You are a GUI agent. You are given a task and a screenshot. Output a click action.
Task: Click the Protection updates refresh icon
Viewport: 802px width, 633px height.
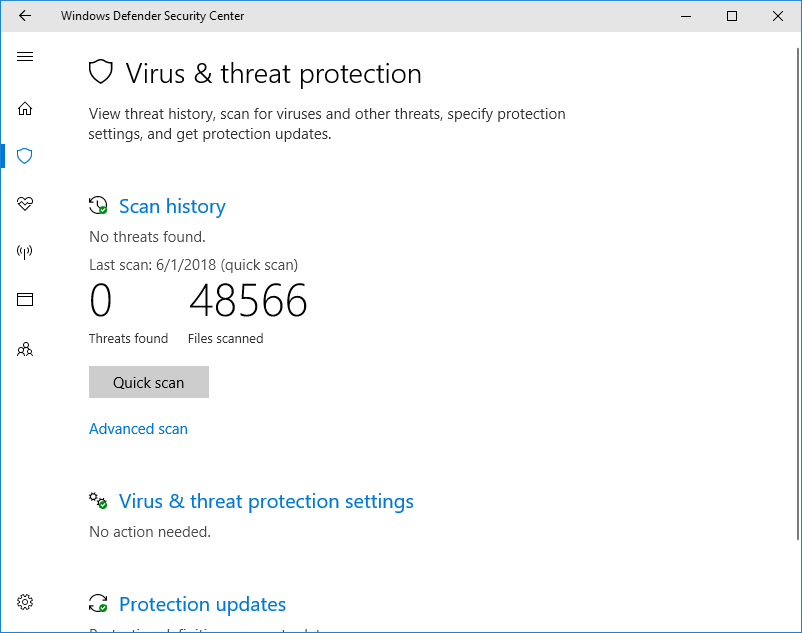pos(98,603)
